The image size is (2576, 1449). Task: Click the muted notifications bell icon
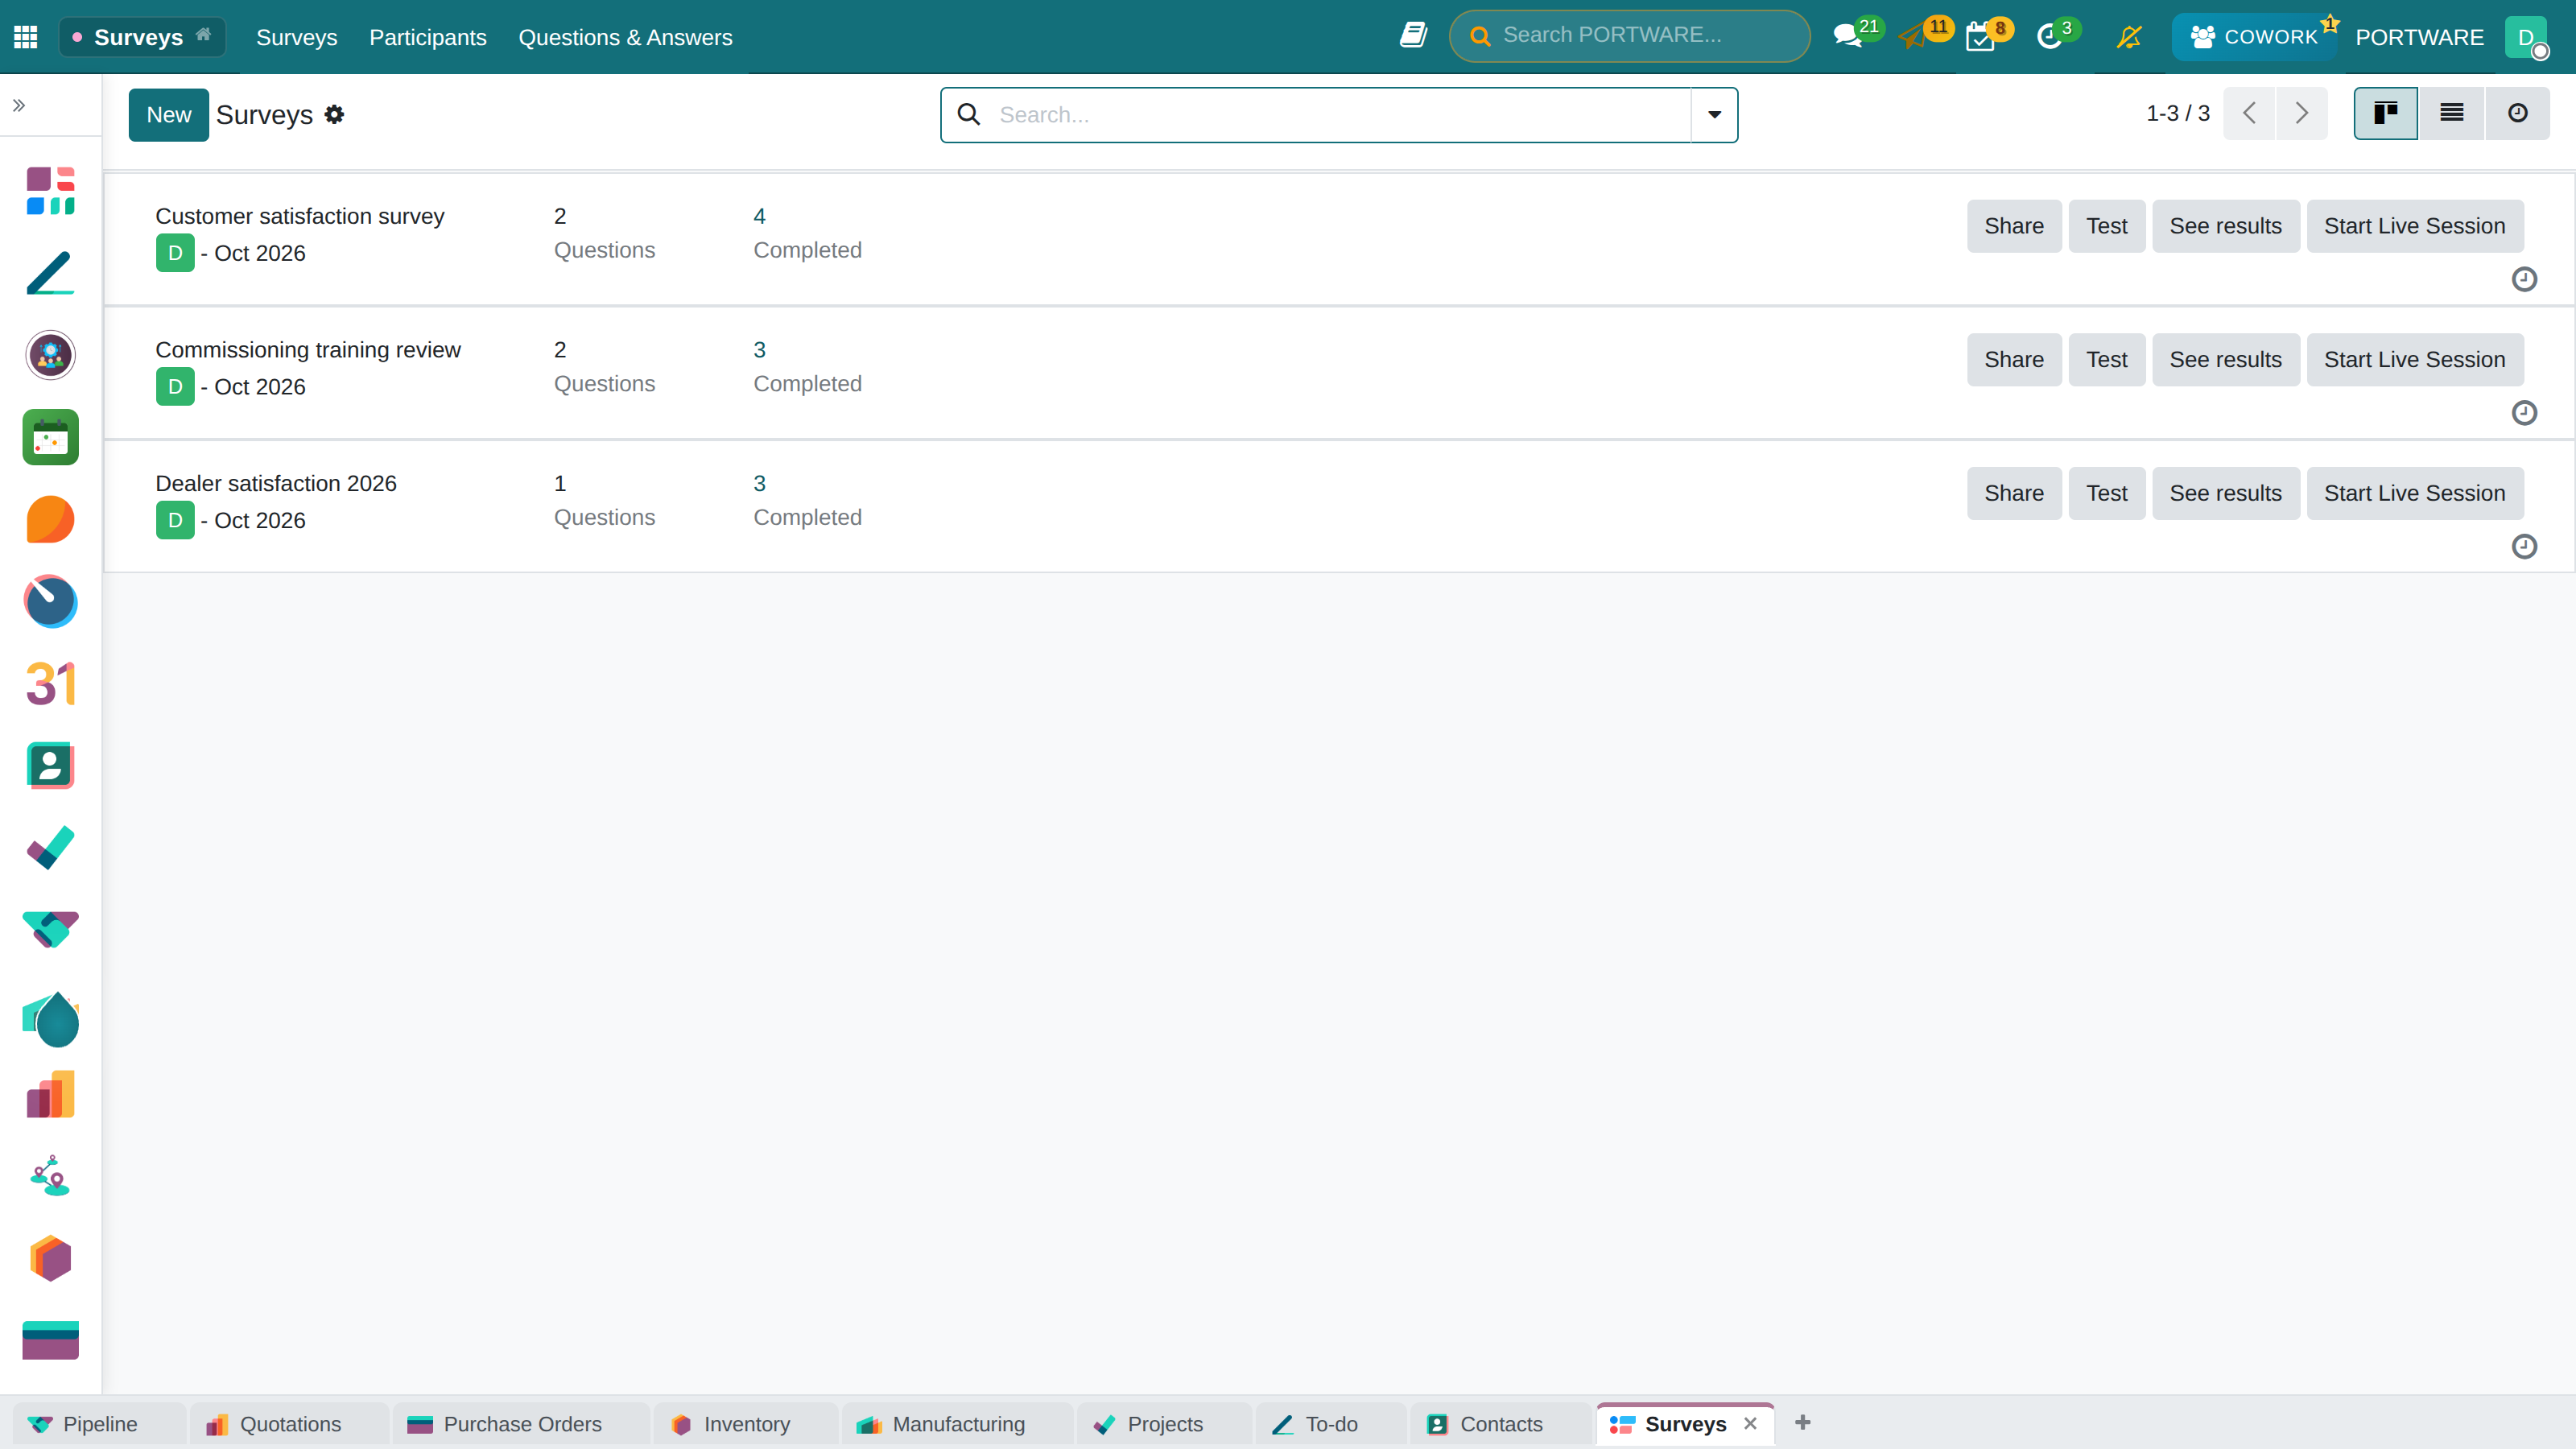tap(2129, 37)
